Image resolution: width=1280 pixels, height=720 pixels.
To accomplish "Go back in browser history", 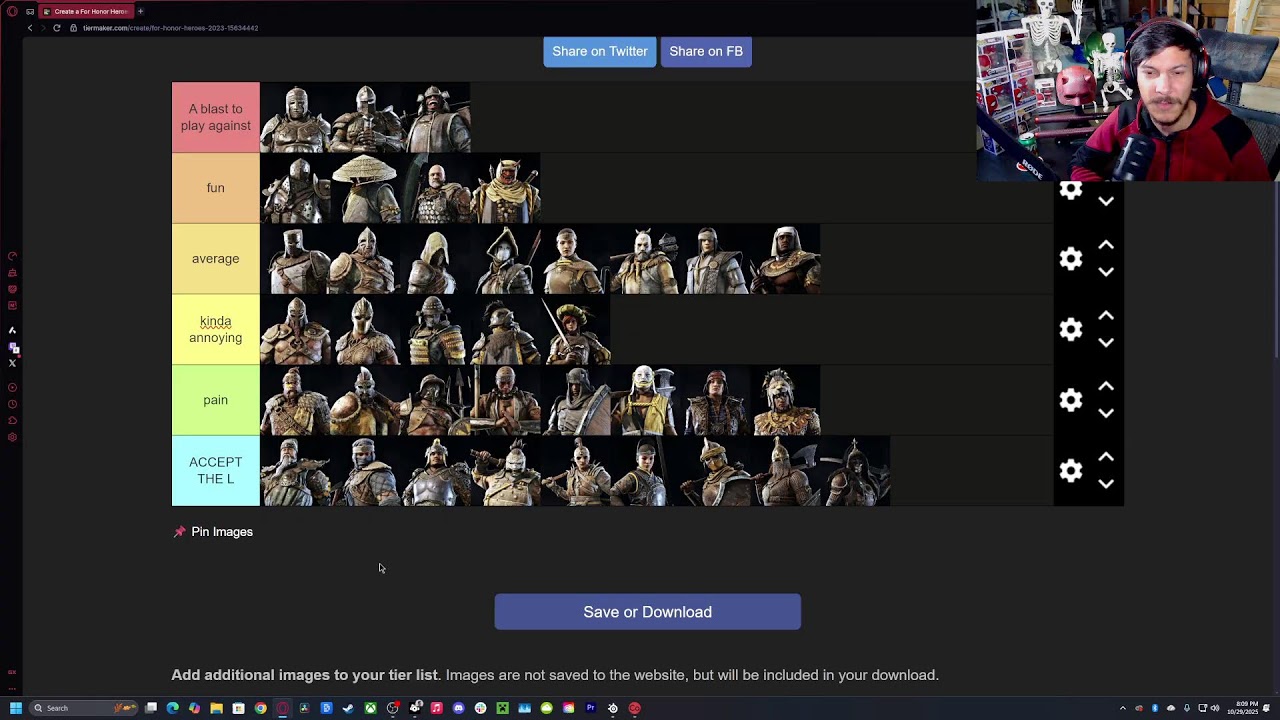I will coord(30,28).
